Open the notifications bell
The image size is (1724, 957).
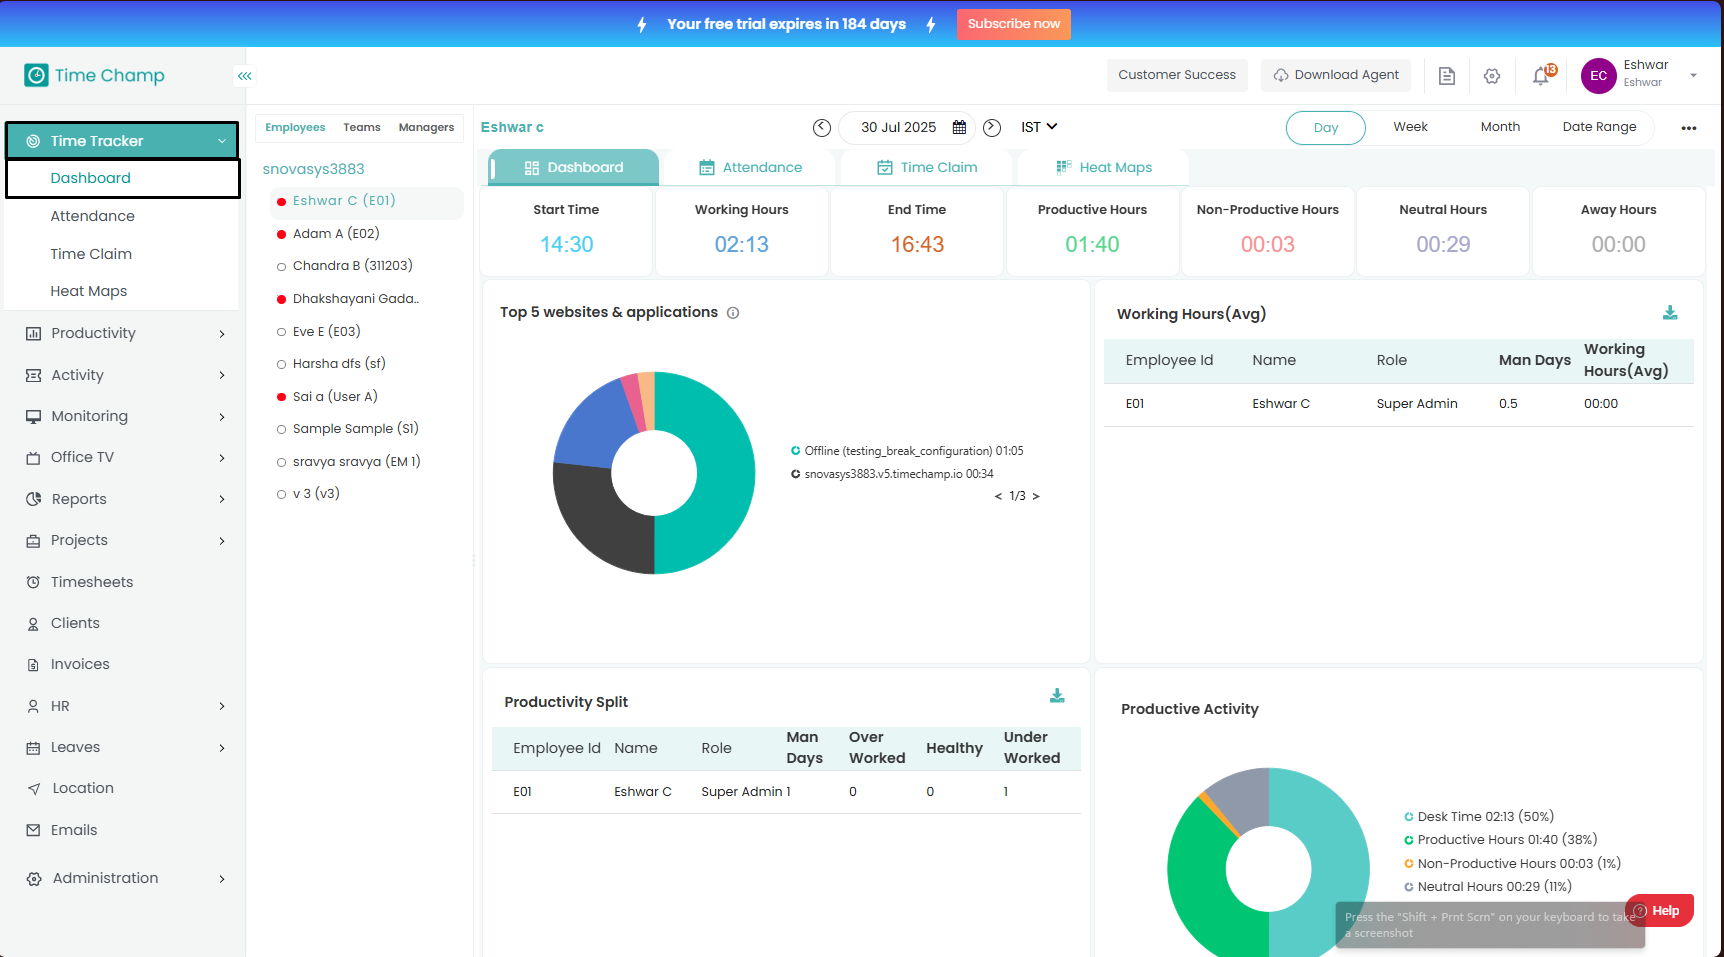pyautogui.click(x=1541, y=76)
